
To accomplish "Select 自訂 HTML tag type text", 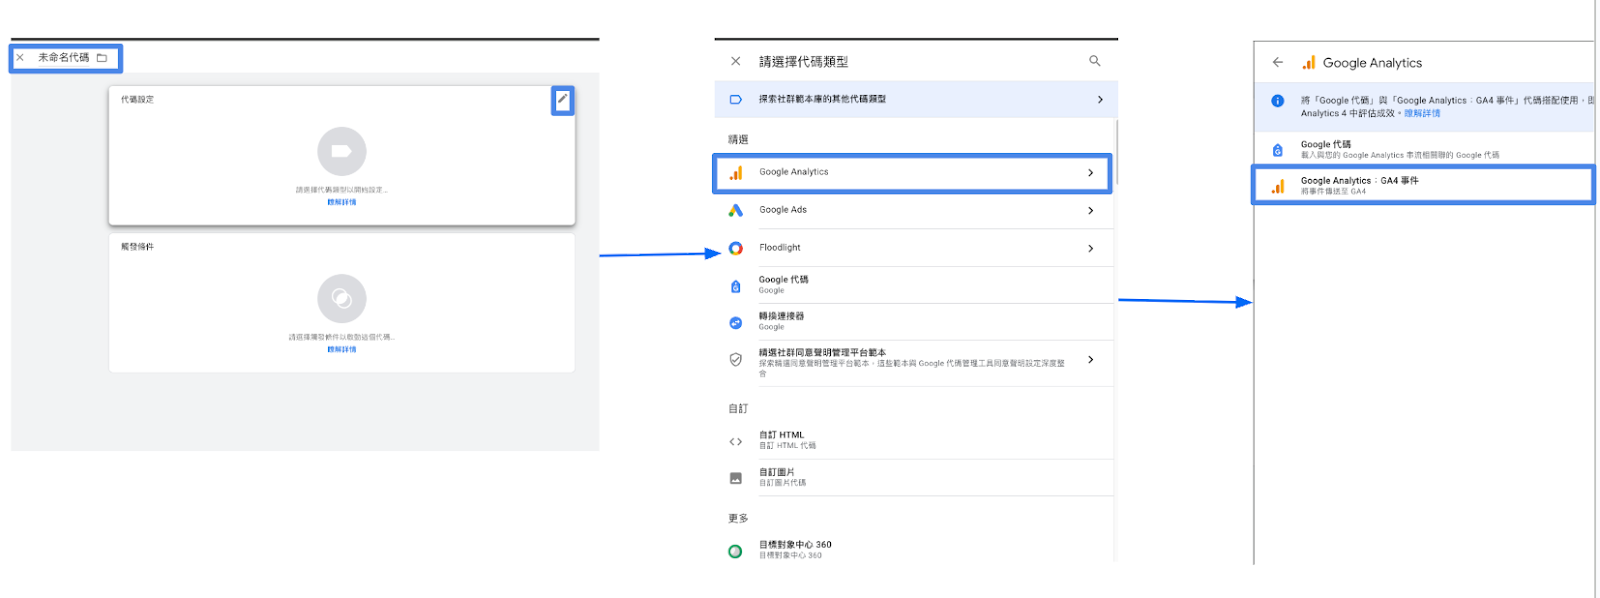I will point(781,435).
